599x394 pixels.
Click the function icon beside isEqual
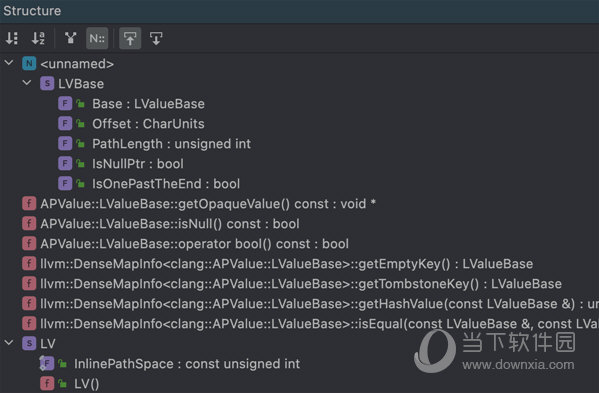click(29, 324)
